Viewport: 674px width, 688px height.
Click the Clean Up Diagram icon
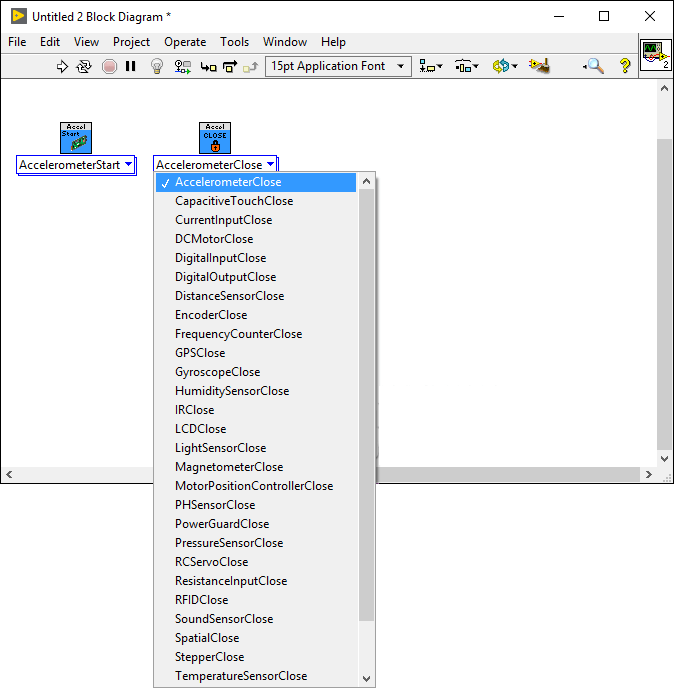click(x=539, y=66)
